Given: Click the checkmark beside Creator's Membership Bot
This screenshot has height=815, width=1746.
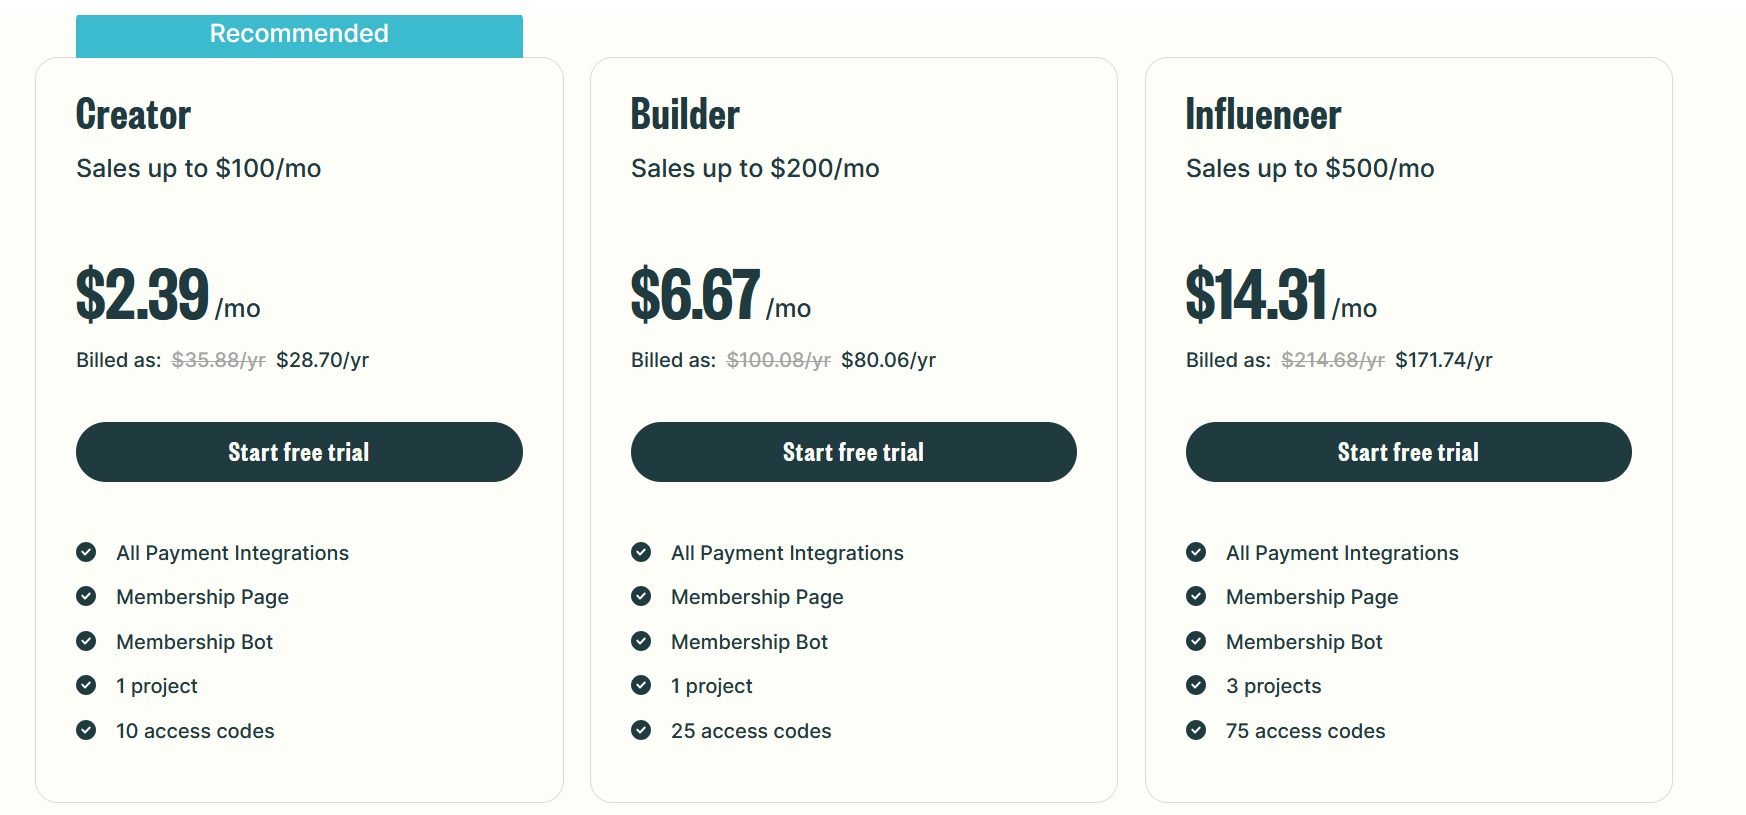Looking at the screenshot, I should coord(86,641).
